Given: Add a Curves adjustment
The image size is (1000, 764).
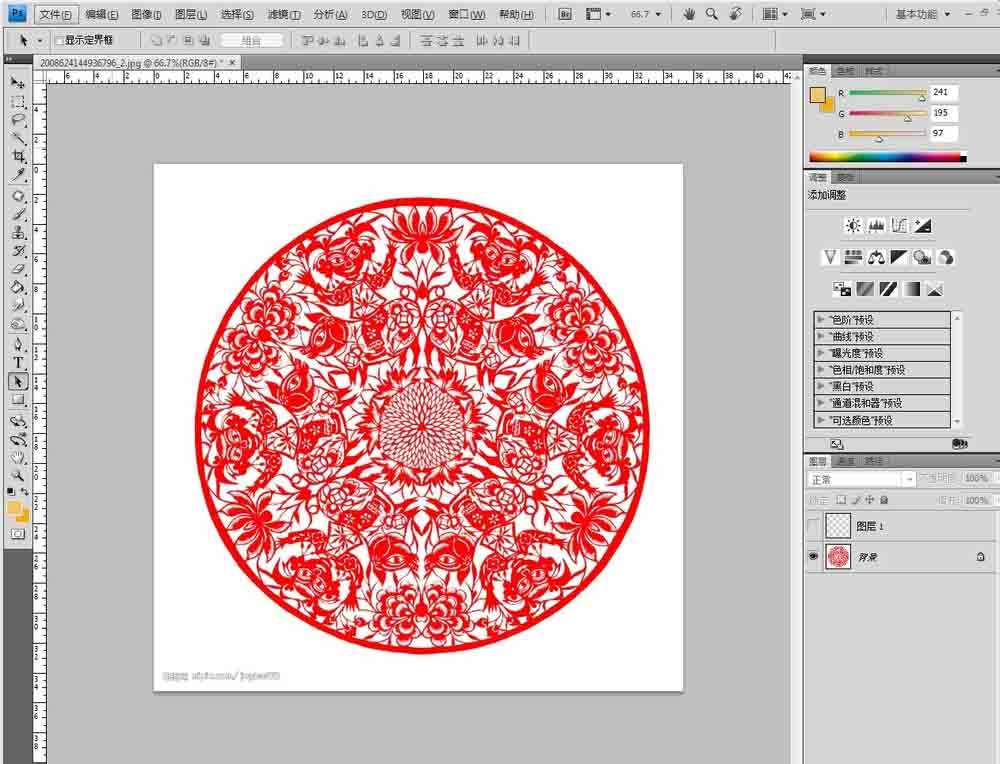Looking at the screenshot, I should (x=899, y=225).
